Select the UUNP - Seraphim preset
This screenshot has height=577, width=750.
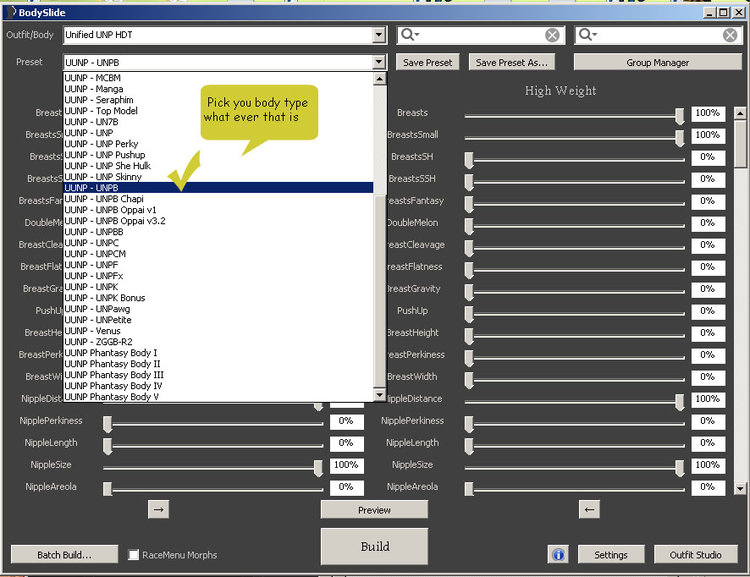pyautogui.click(x=218, y=100)
